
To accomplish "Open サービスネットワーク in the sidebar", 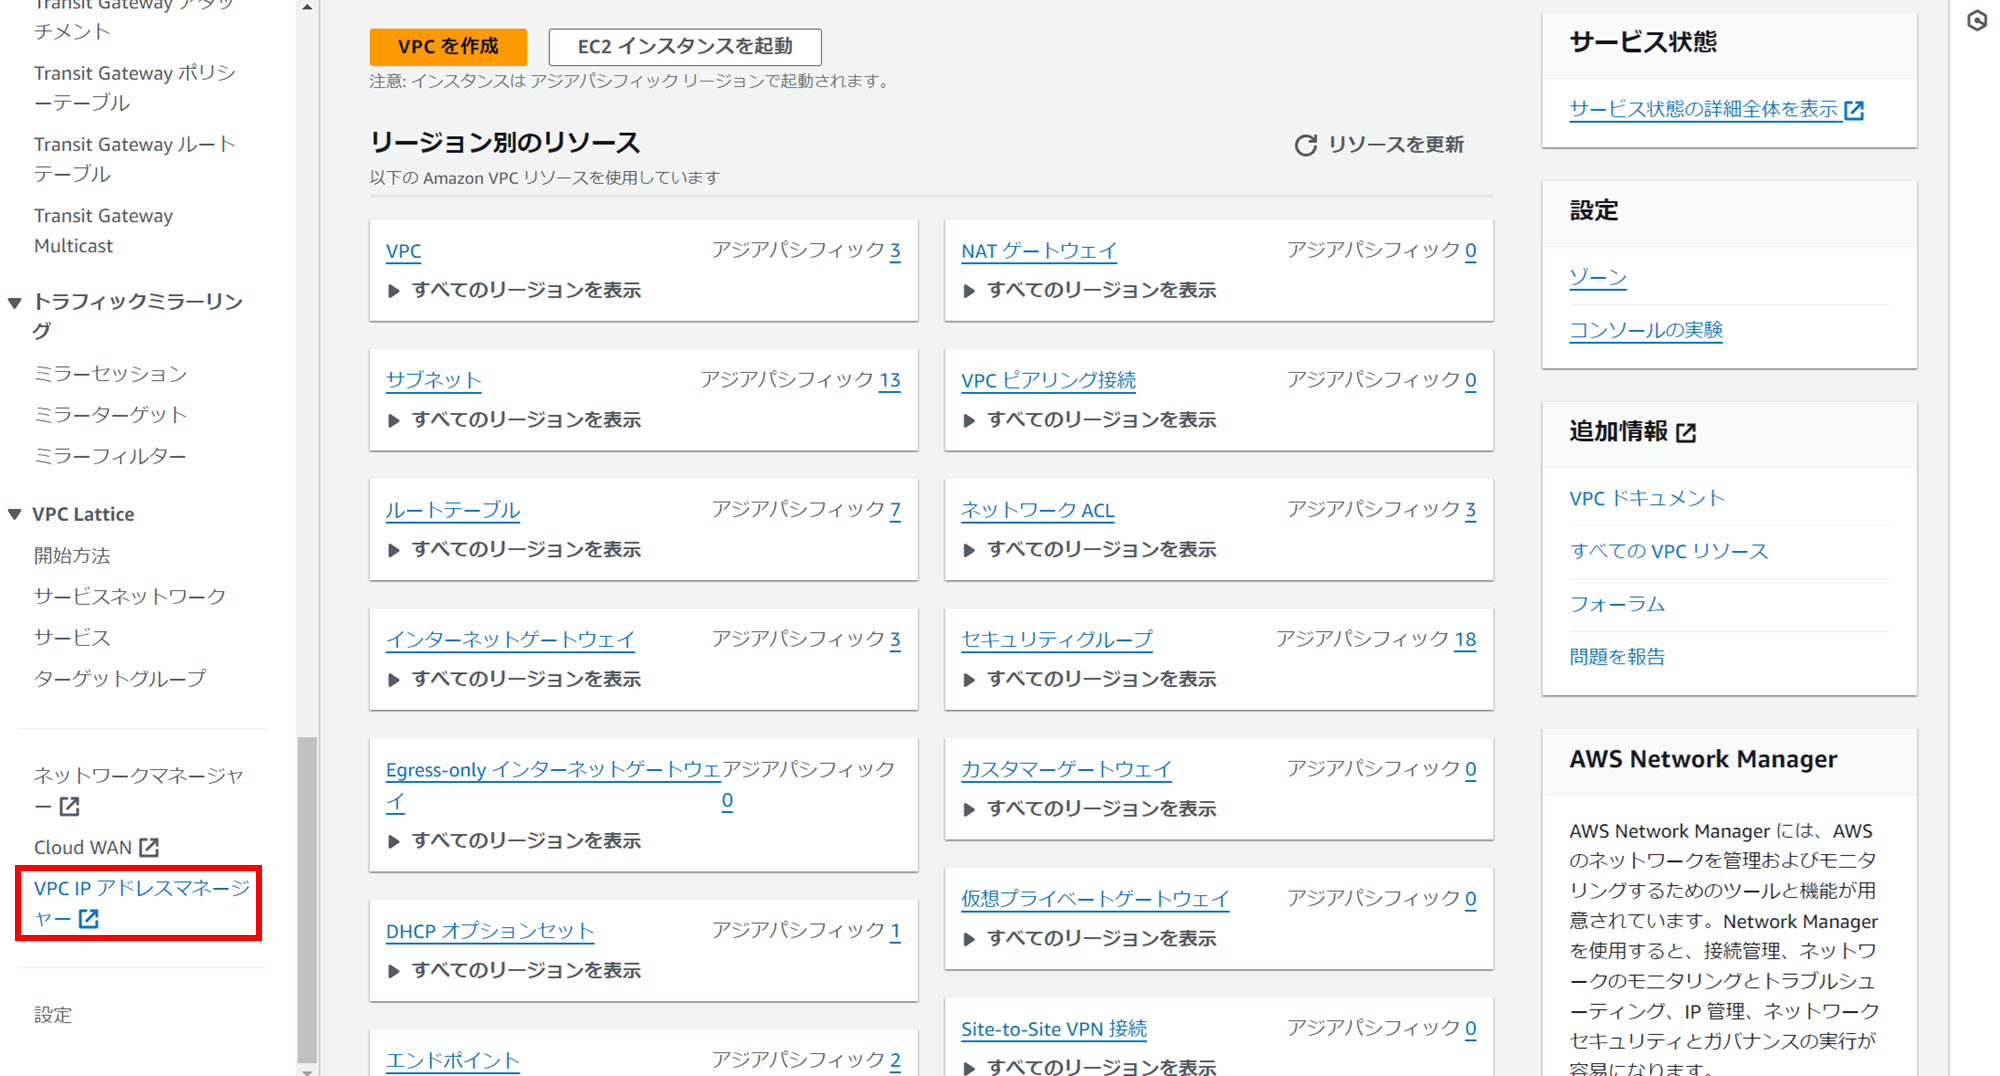I will 130,597.
